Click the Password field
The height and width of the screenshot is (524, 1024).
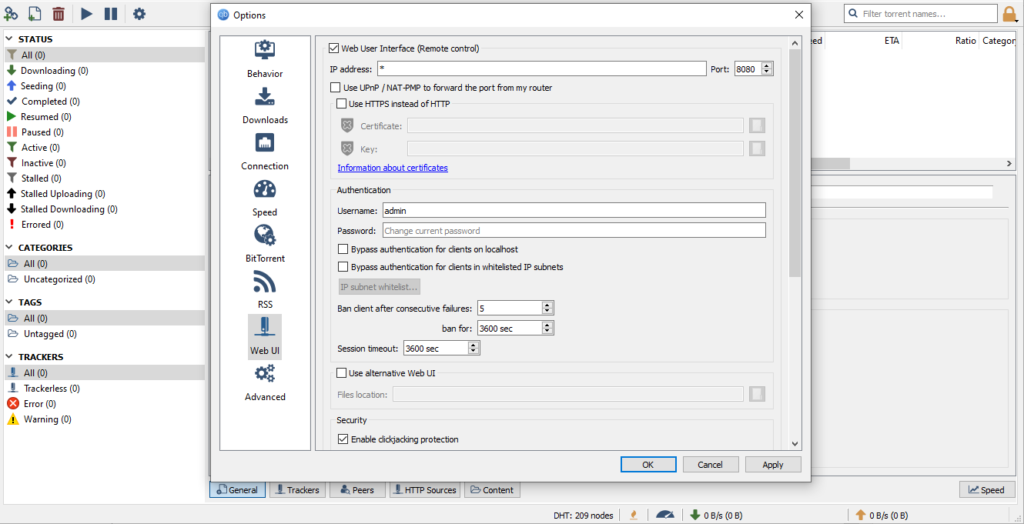coord(573,231)
